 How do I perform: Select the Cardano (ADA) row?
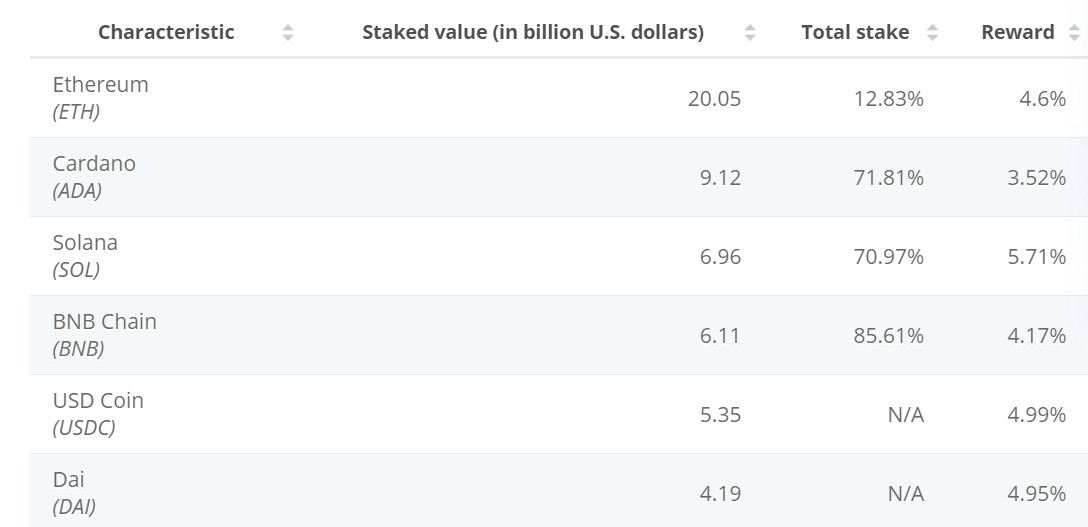coord(559,177)
